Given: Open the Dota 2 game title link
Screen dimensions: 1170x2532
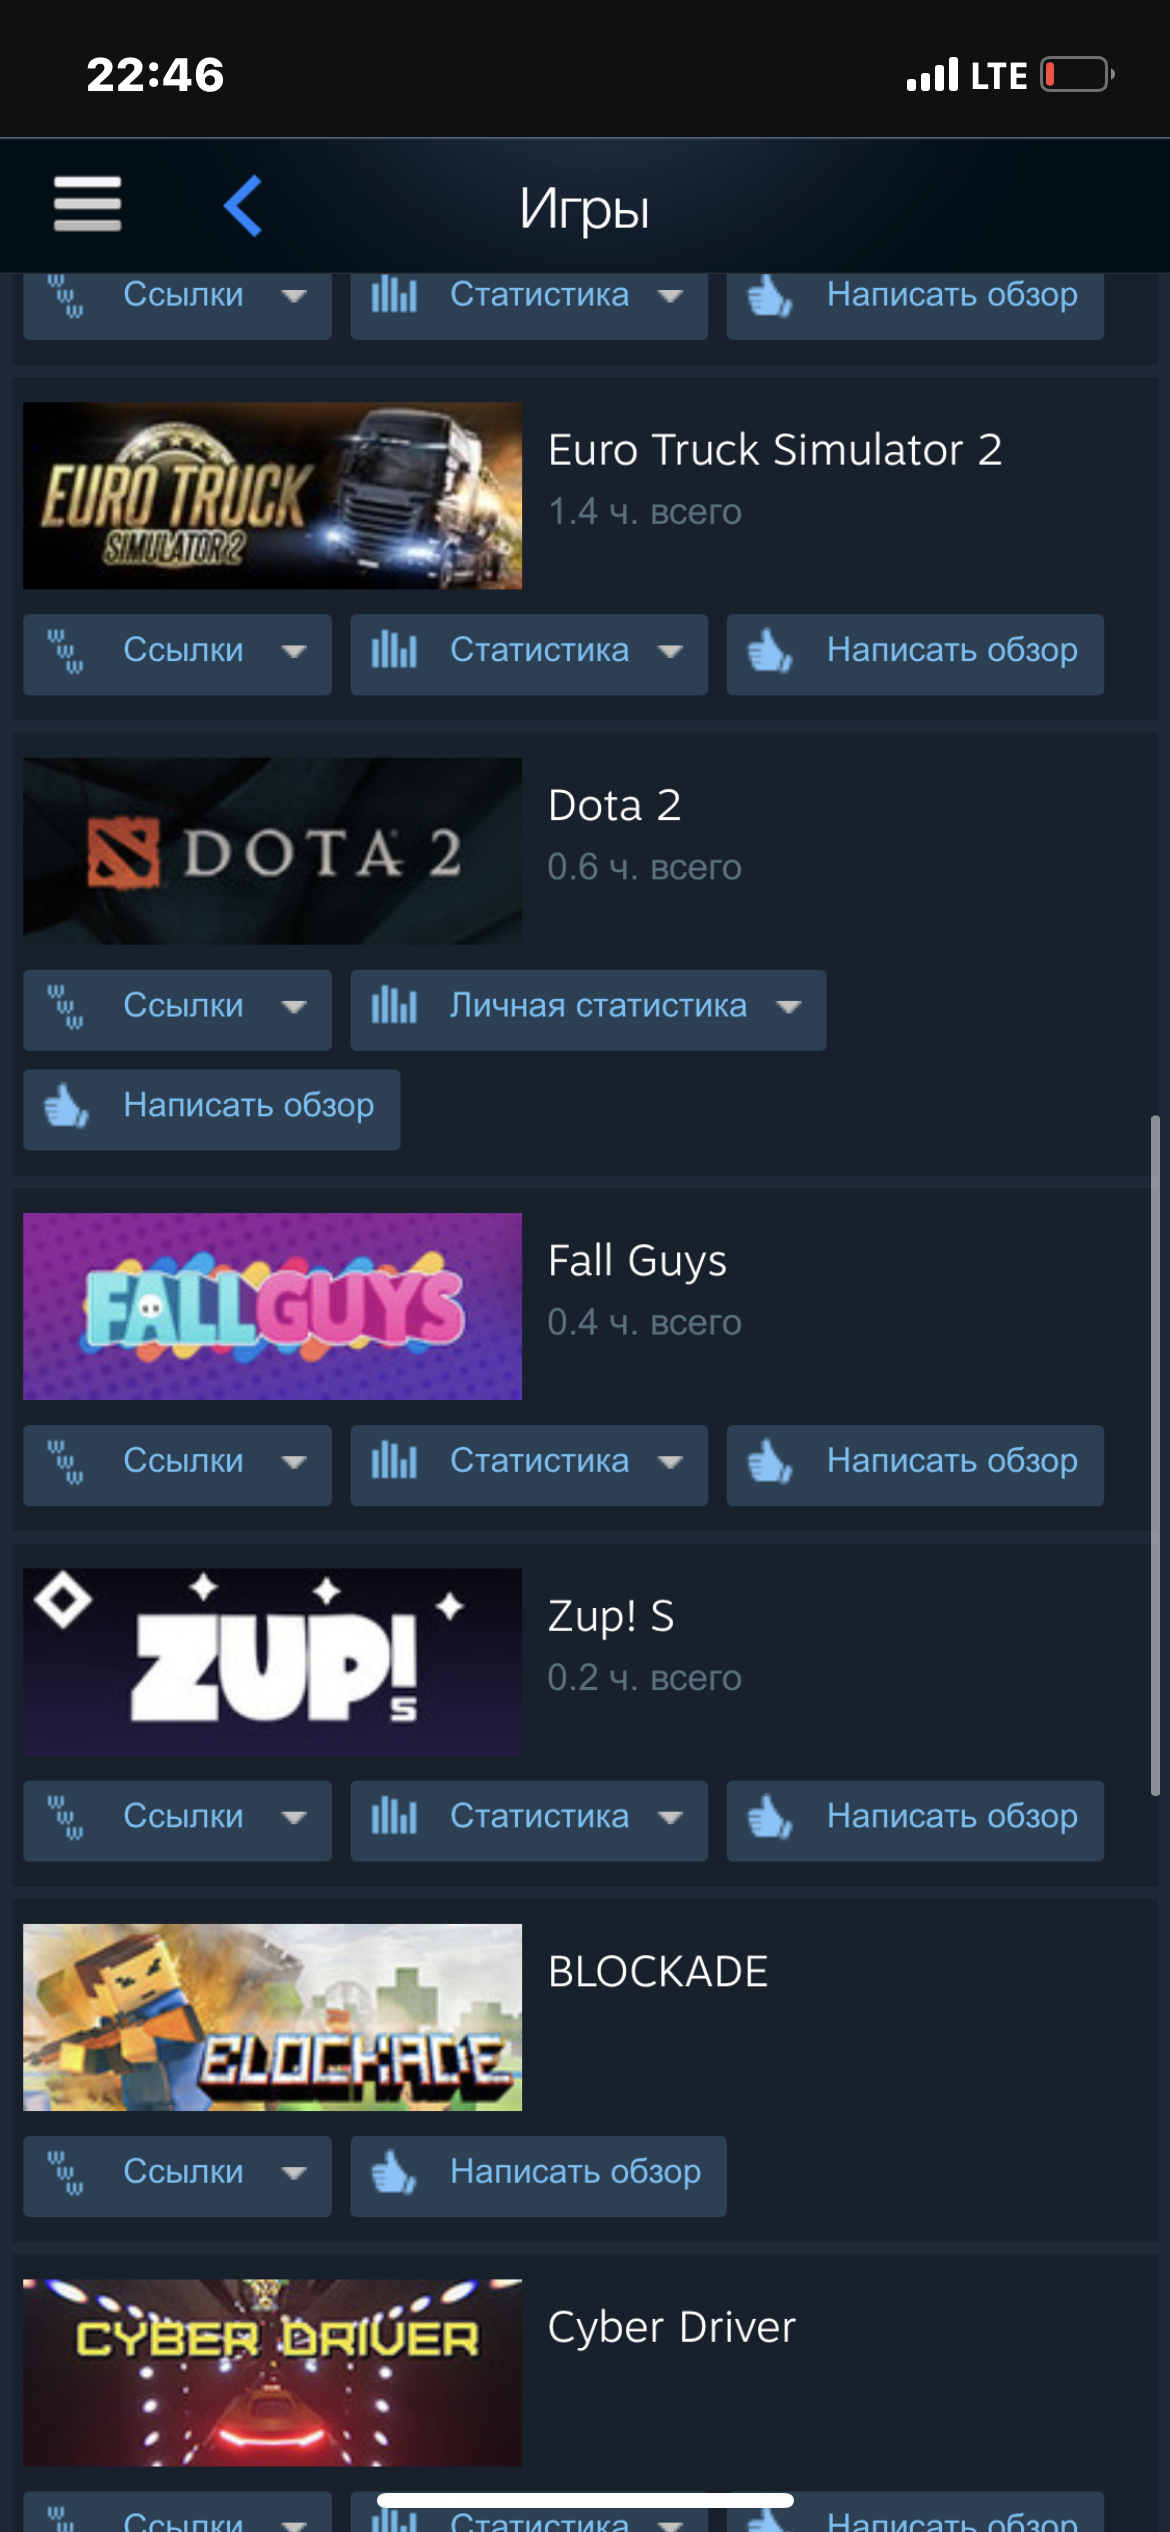Looking at the screenshot, I should click(614, 805).
